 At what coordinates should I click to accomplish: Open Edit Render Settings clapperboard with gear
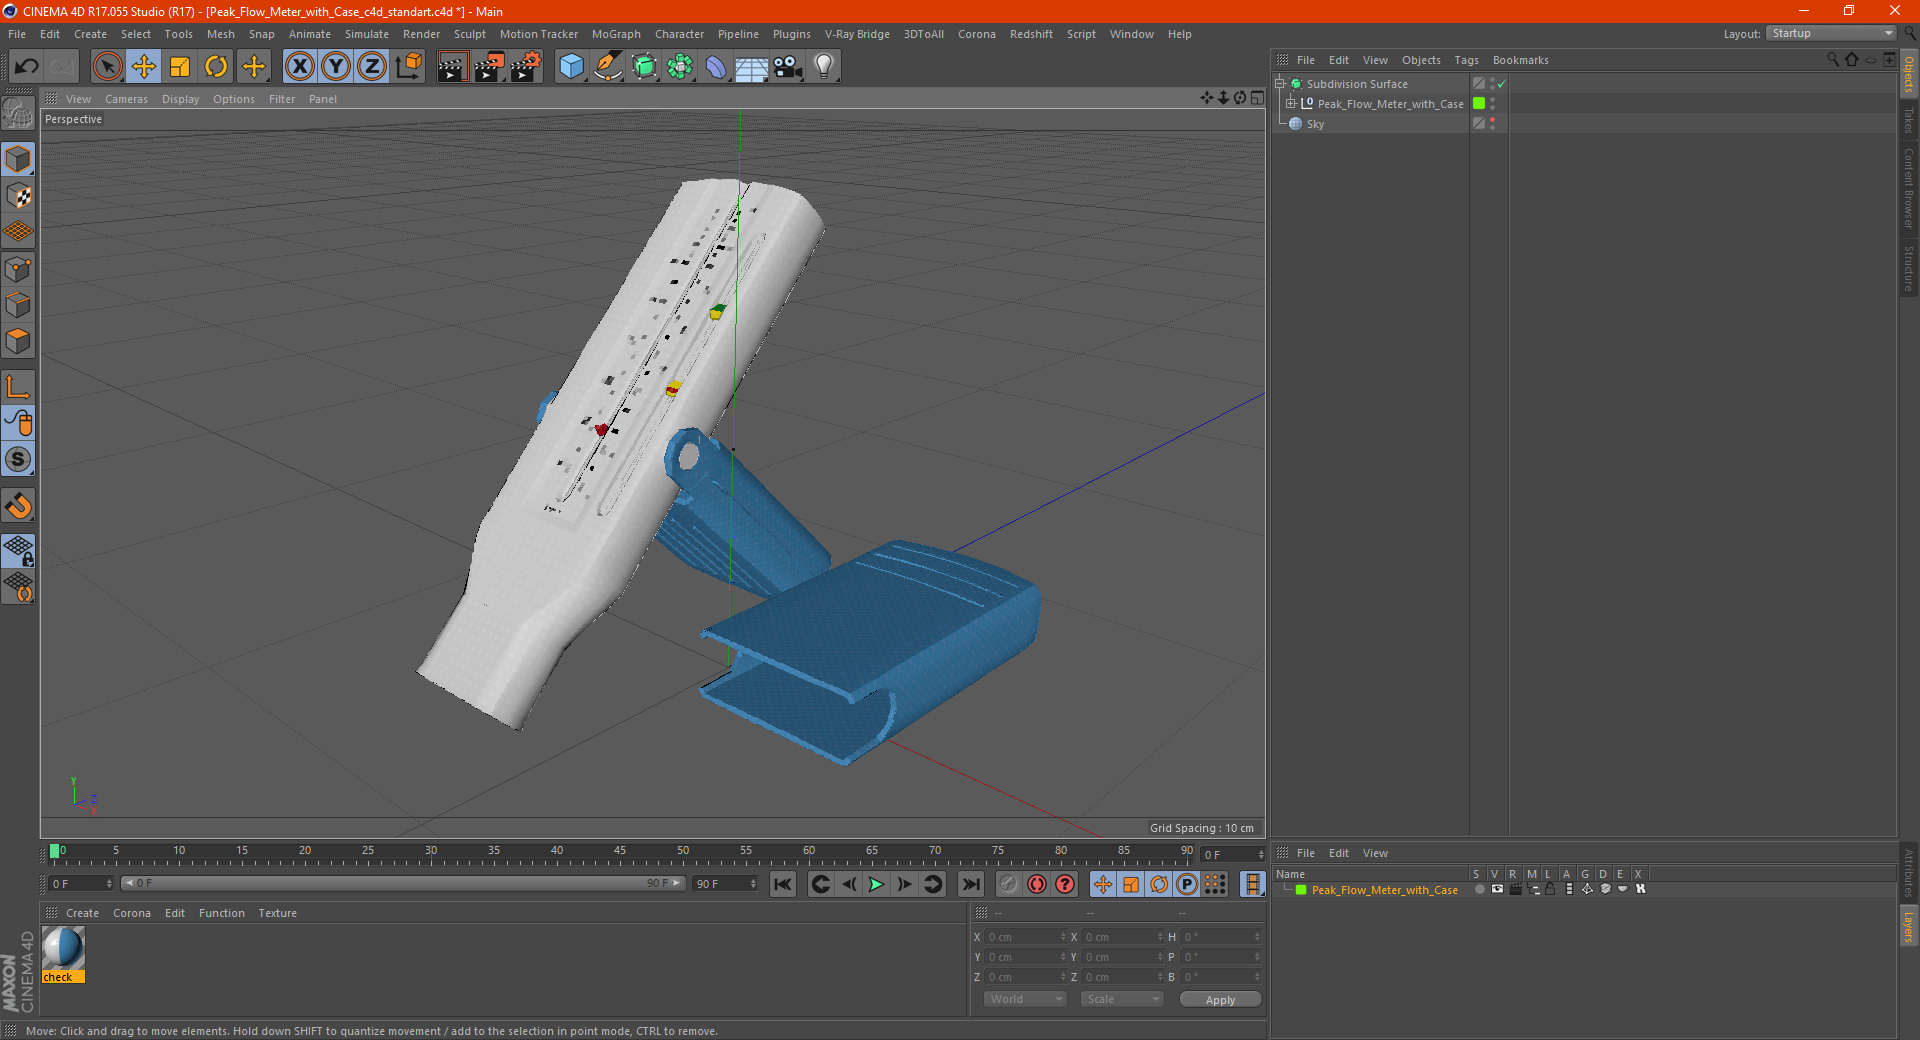click(526, 67)
